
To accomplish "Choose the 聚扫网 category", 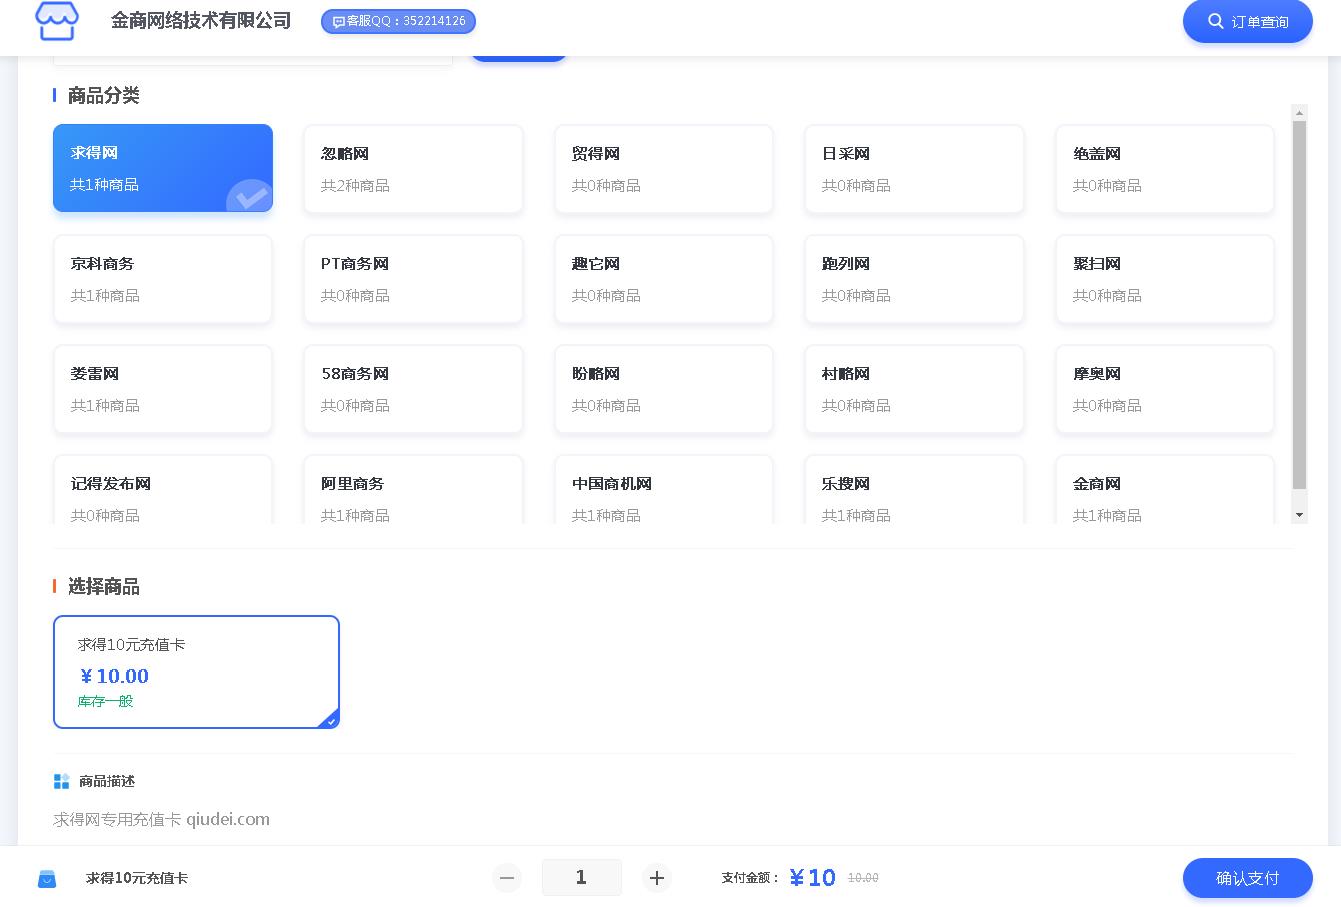I will point(1165,279).
